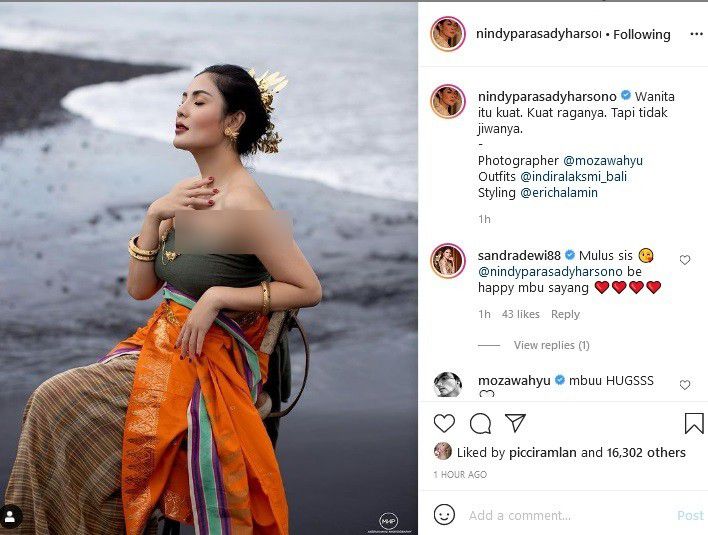
Task: Open @mozawahyu photographer mention
Action: click(603, 161)
